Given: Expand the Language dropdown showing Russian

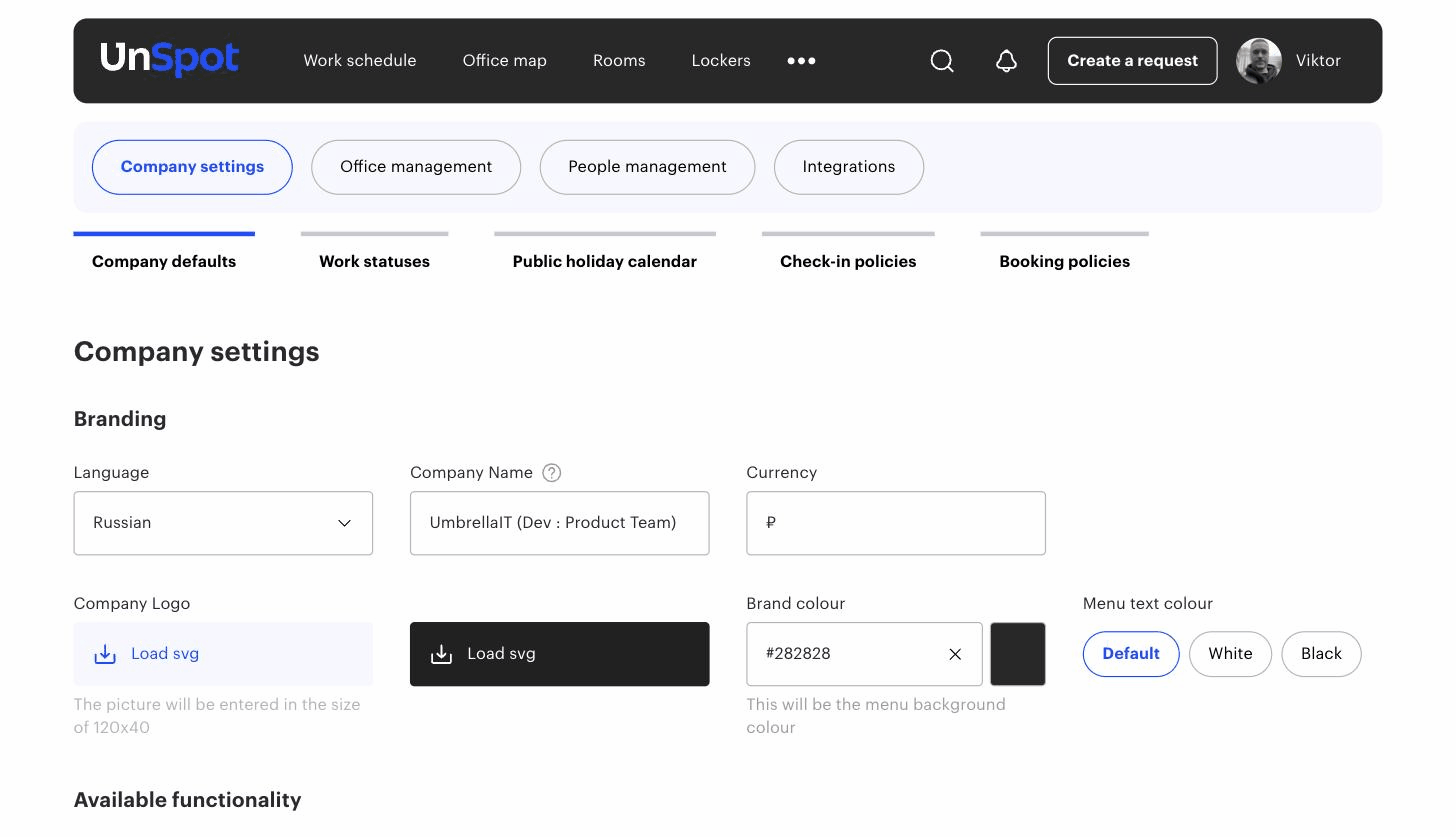Looking at the screenshot, I should pos(223,523).
